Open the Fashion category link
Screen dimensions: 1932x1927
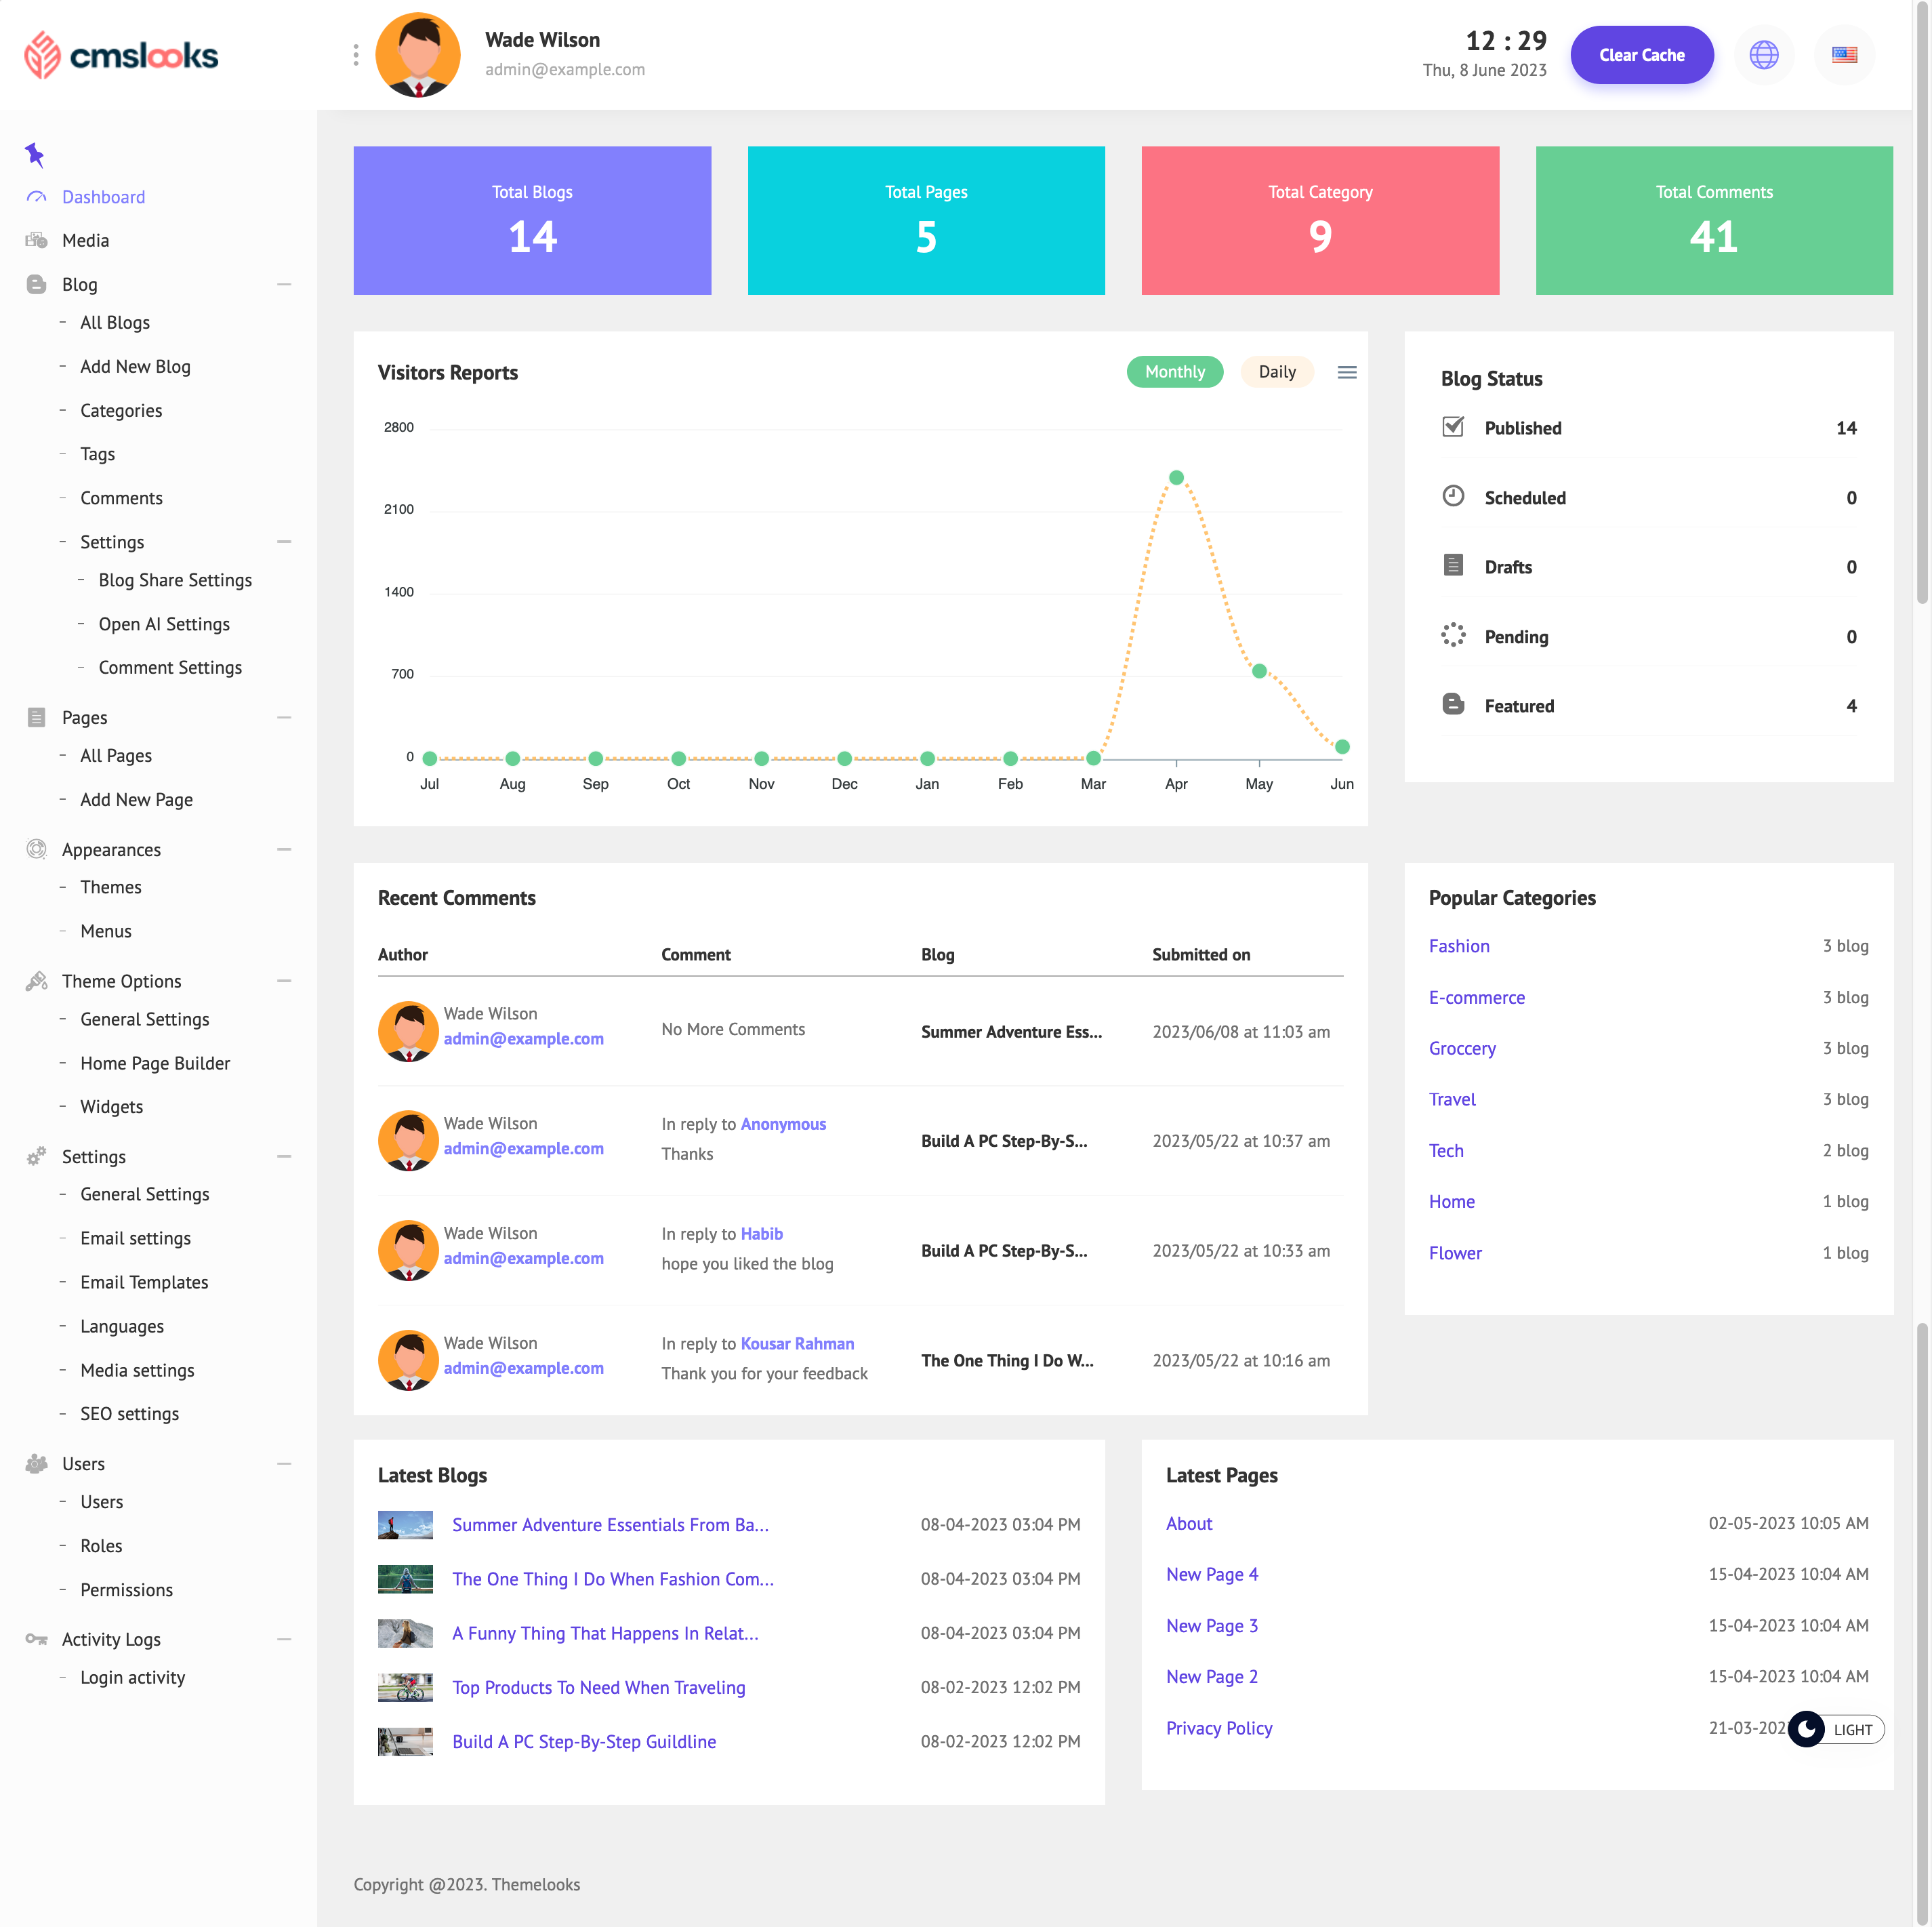[1458, 946]
